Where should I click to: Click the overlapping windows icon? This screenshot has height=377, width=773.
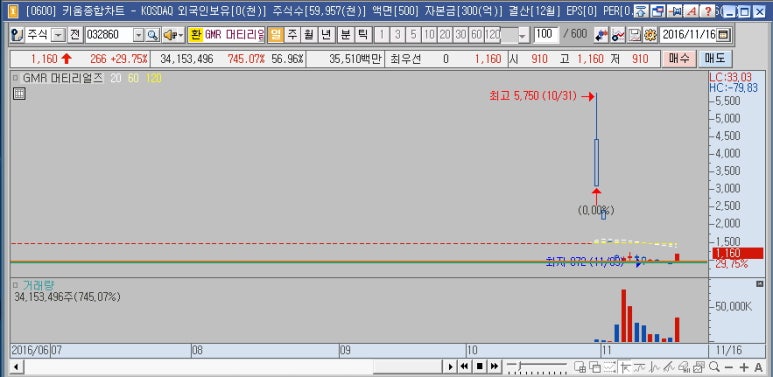coord(595,367)
